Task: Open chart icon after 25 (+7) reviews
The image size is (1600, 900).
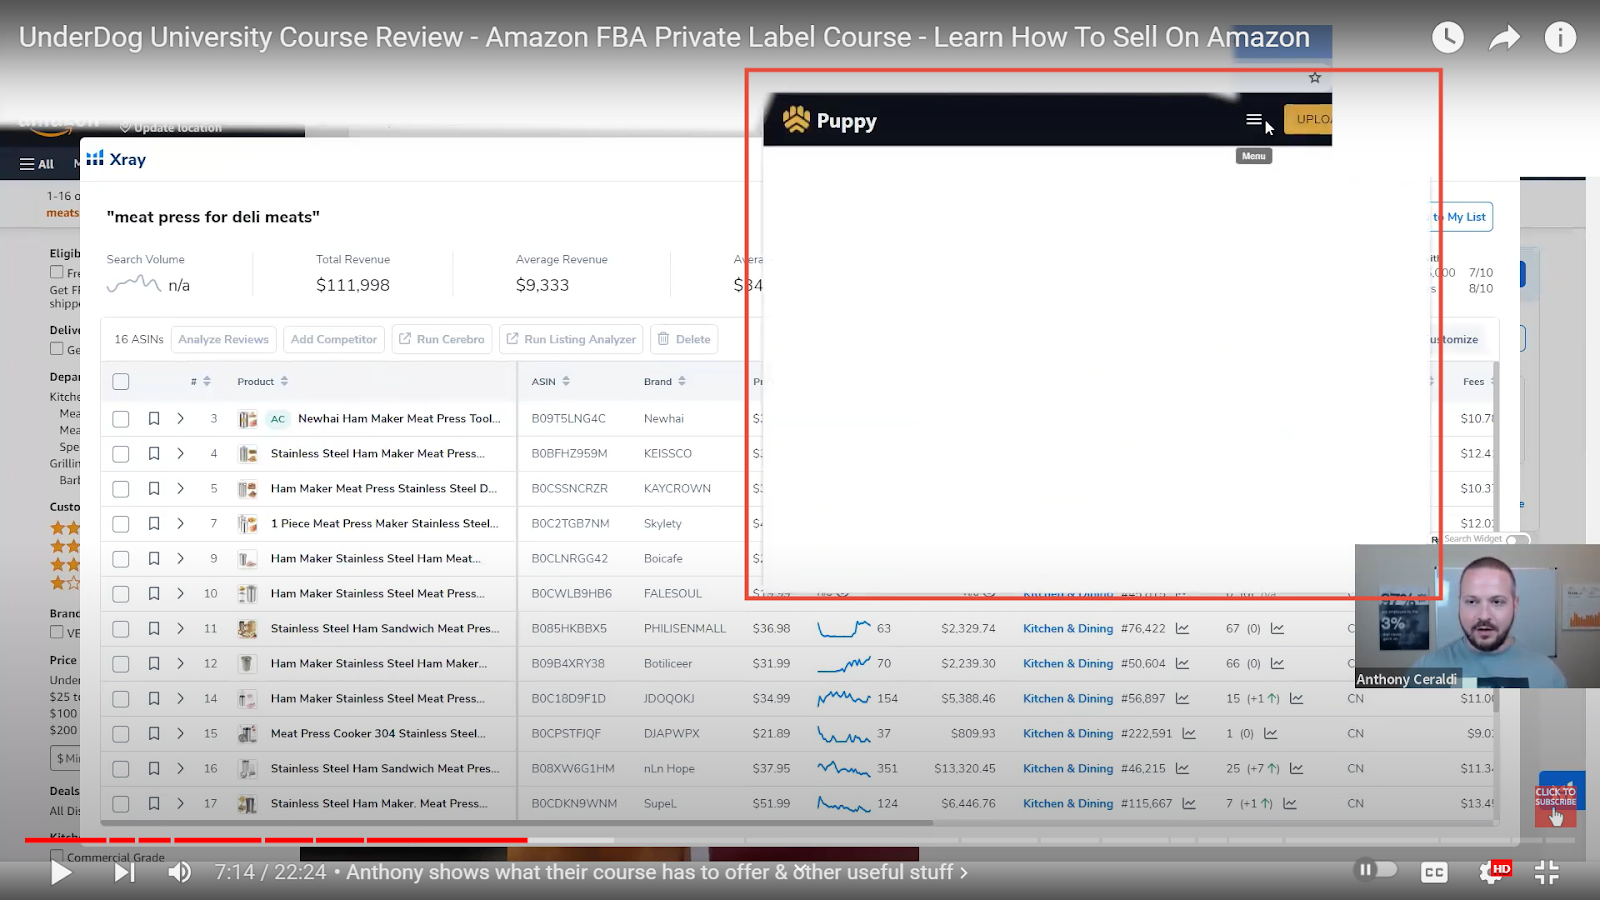Action: [1297, 769]
